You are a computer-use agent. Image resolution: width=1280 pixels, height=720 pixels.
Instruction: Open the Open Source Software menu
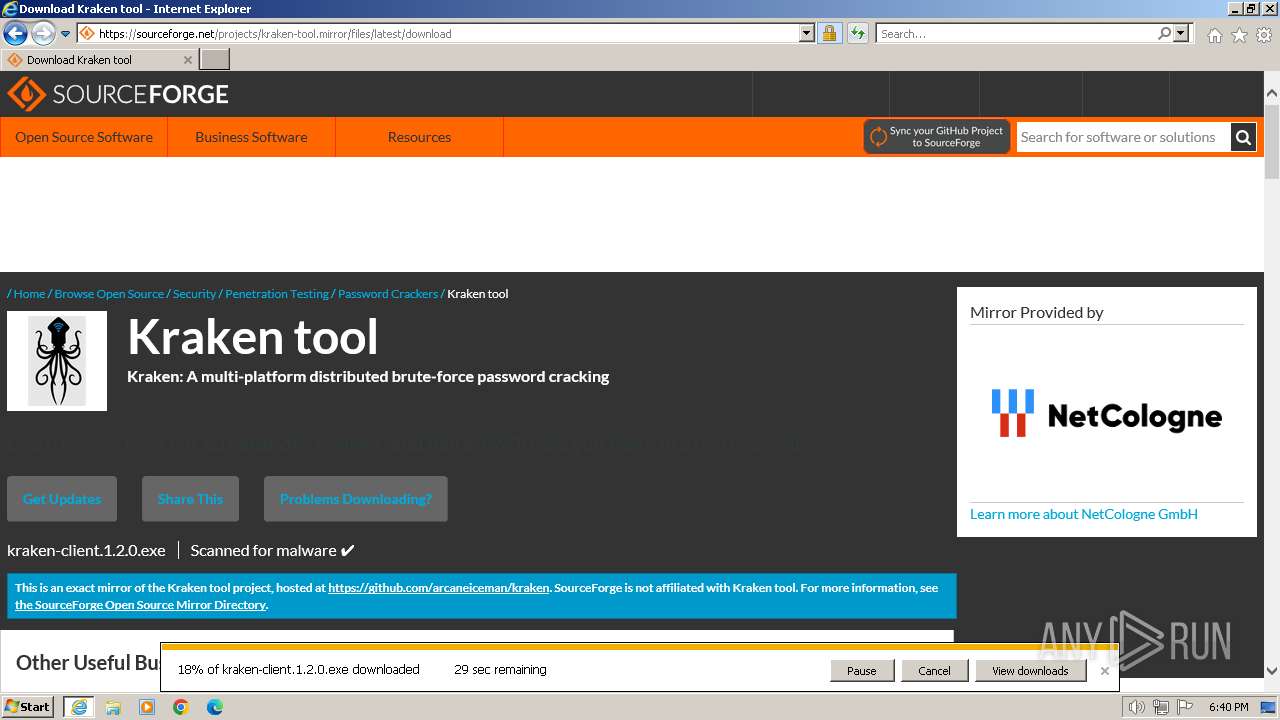click(x=84, y=137)
